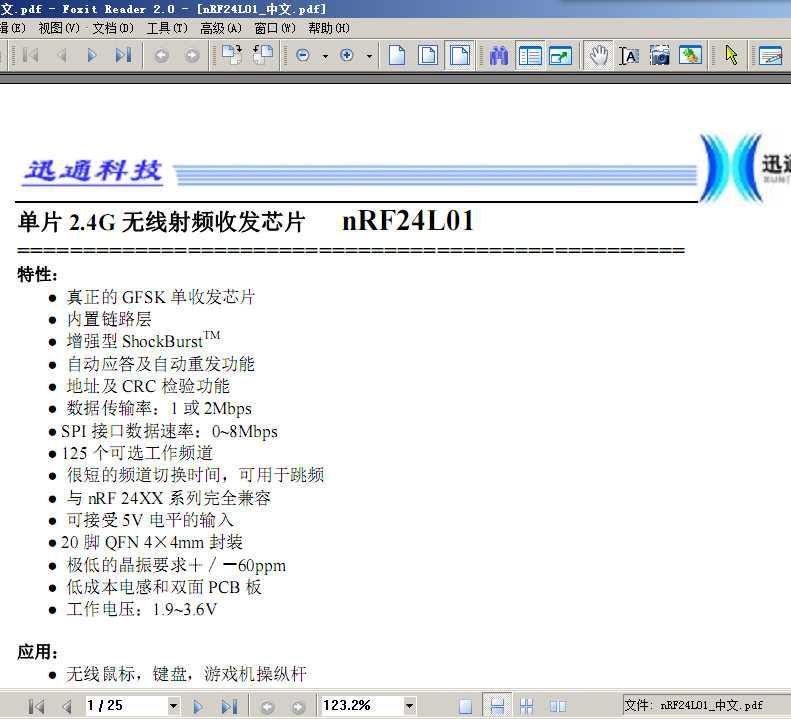Click previous page arrow in top toolbar
Screen dimensions: 791x719
pos(62,55)
